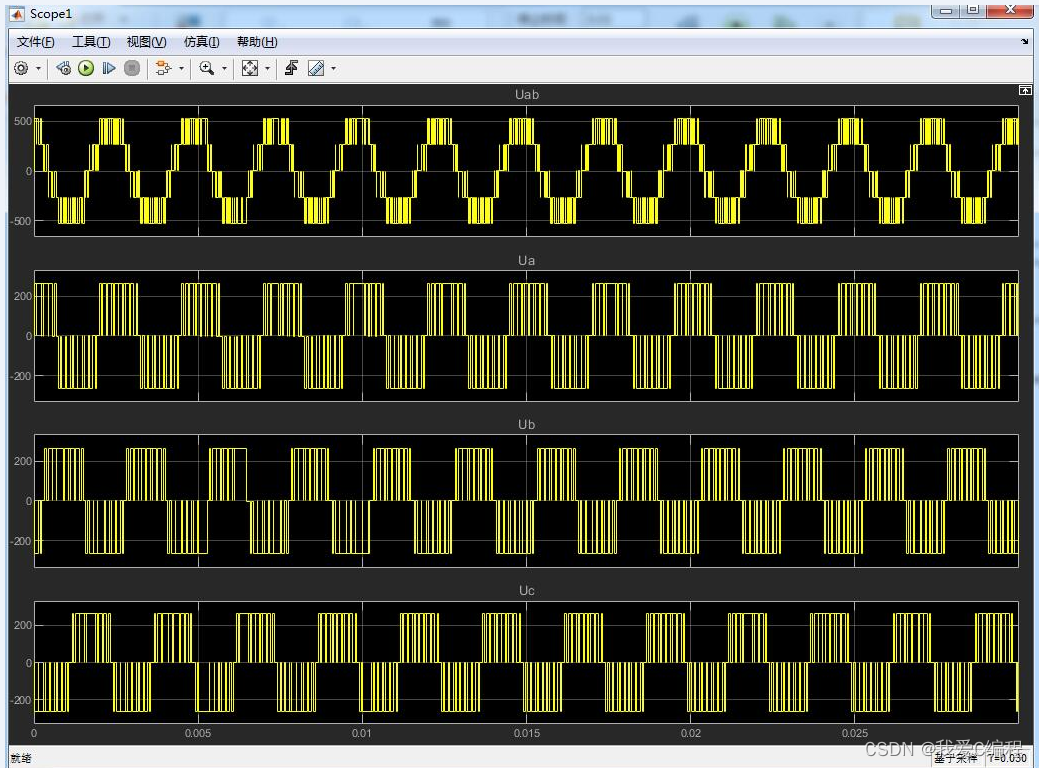Stop the running simulation

pyautogui.click(x=133, y=68)
